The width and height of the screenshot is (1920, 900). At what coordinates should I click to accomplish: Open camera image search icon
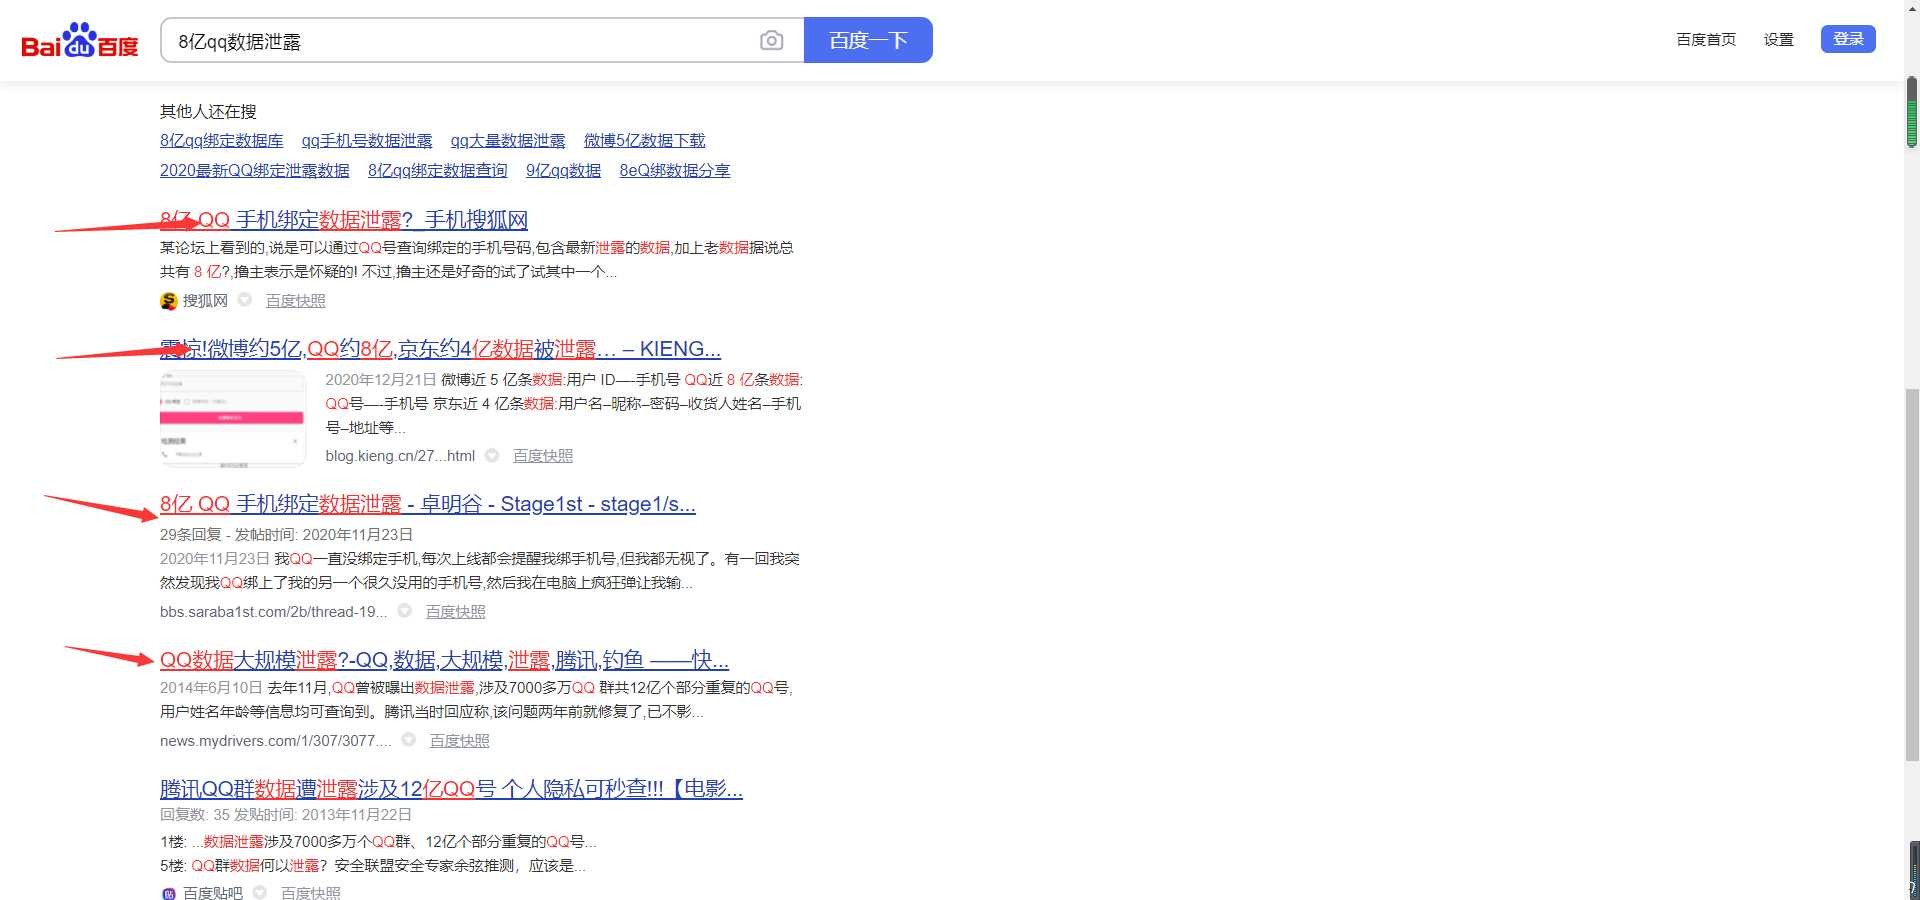tap(771, 41)
